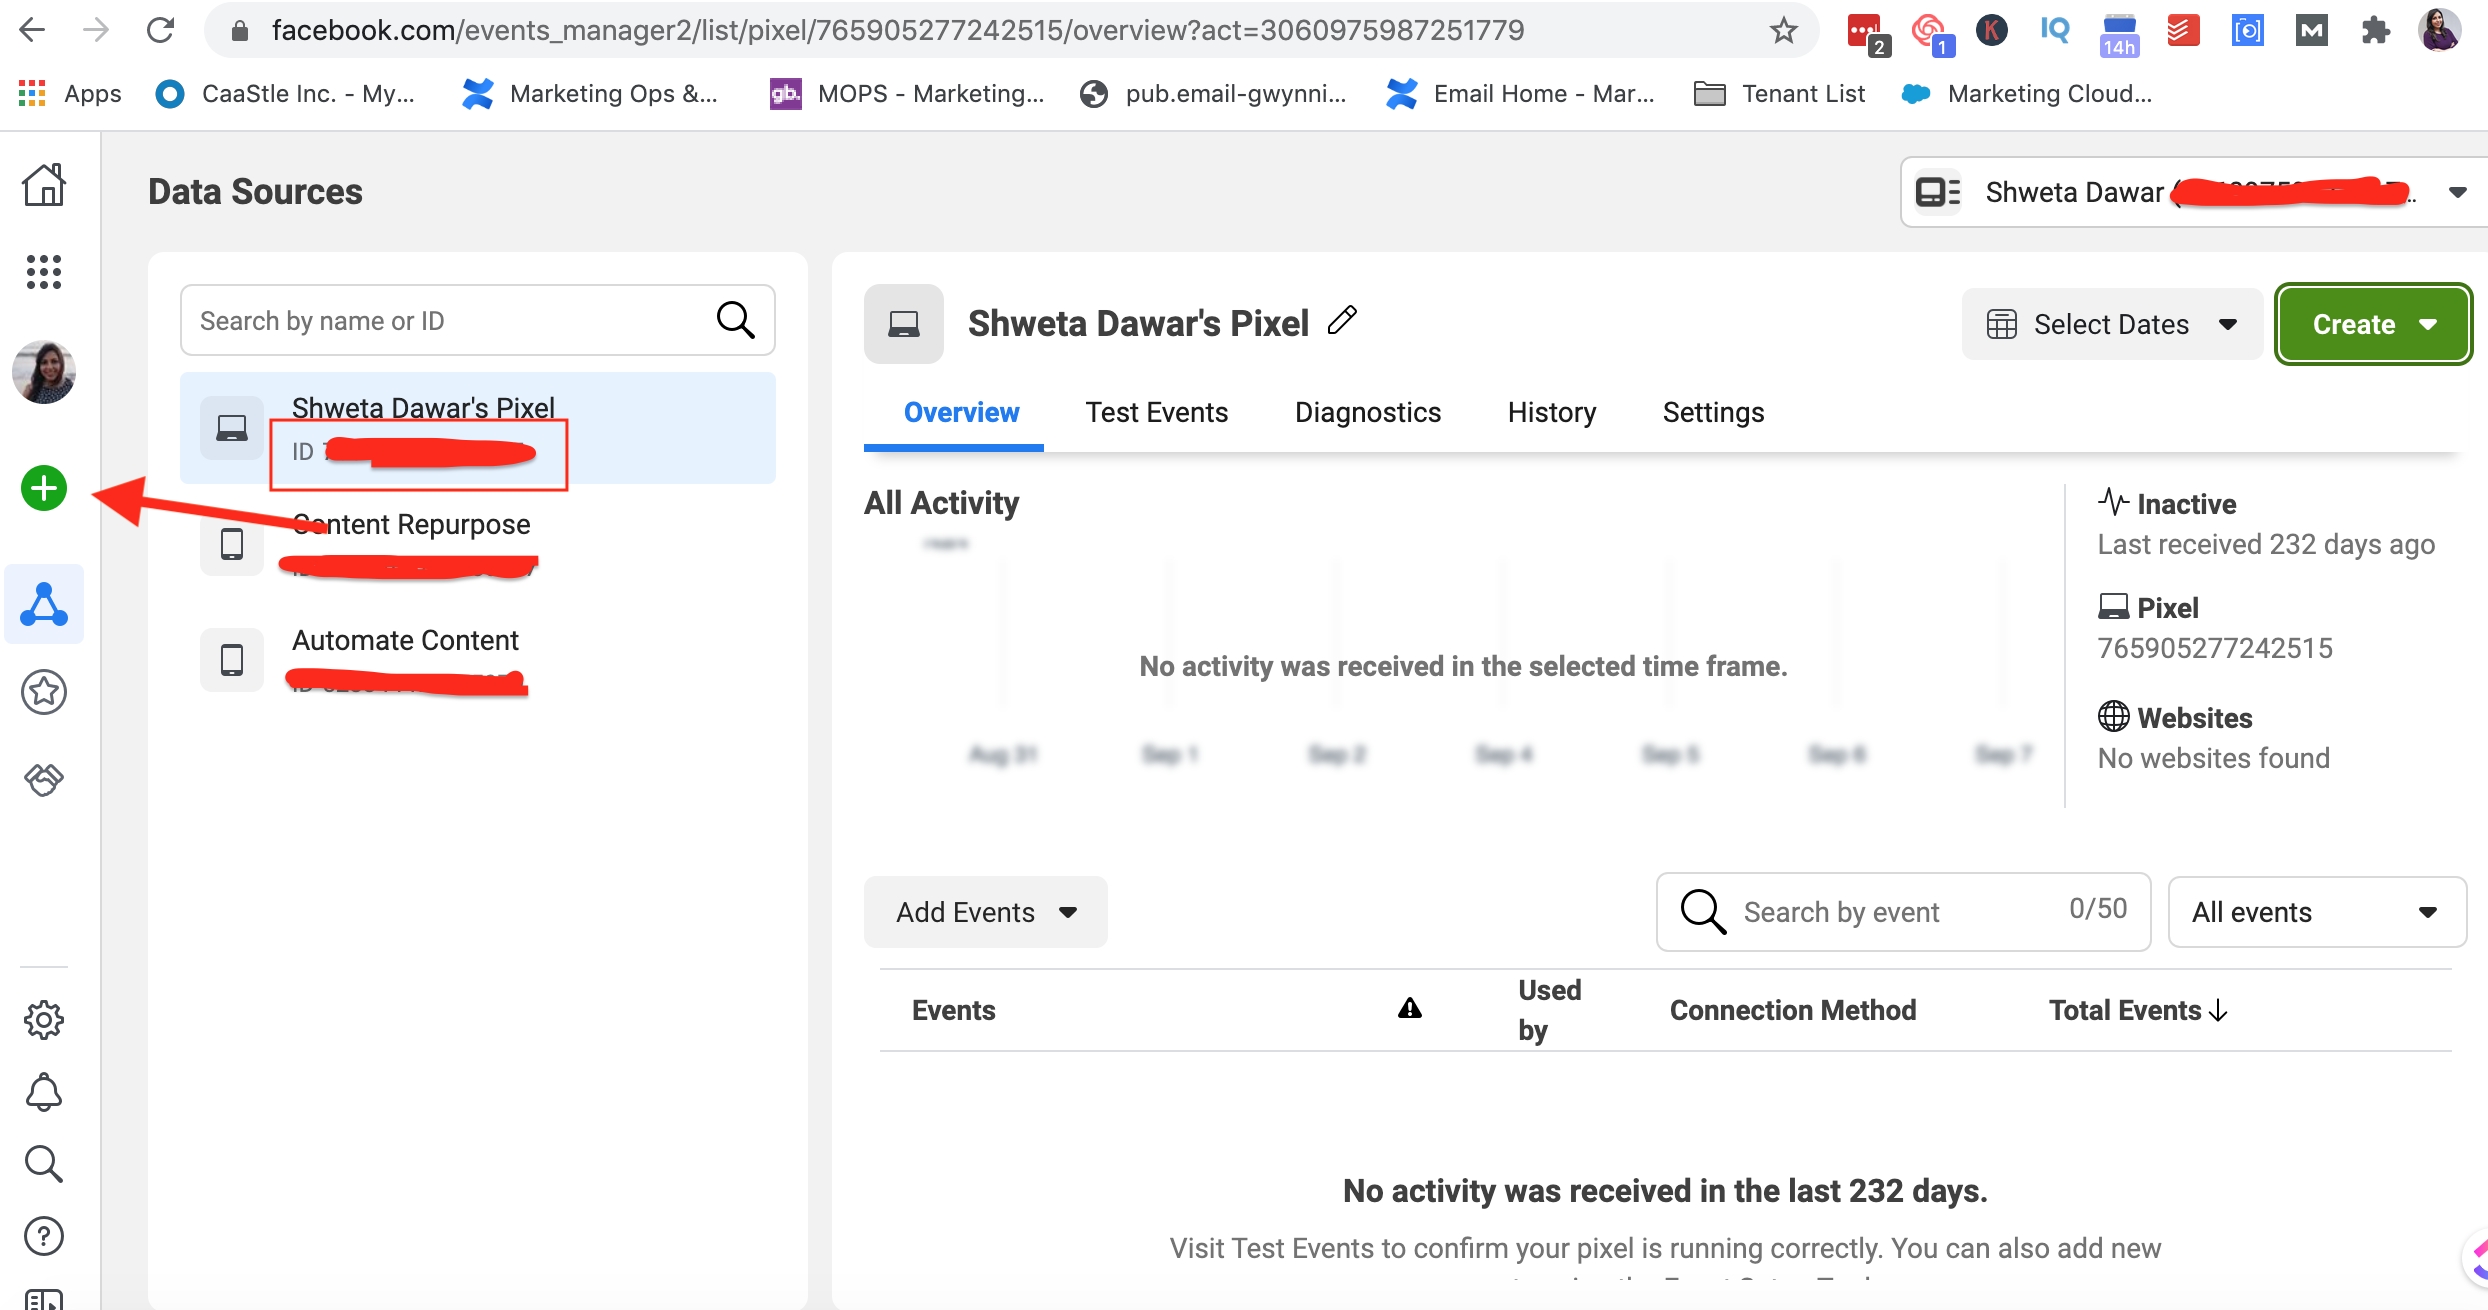Open the Apps bookmark shortcut
Viewport: 2488px width, 1310px height.
click(x=70, y=94)
